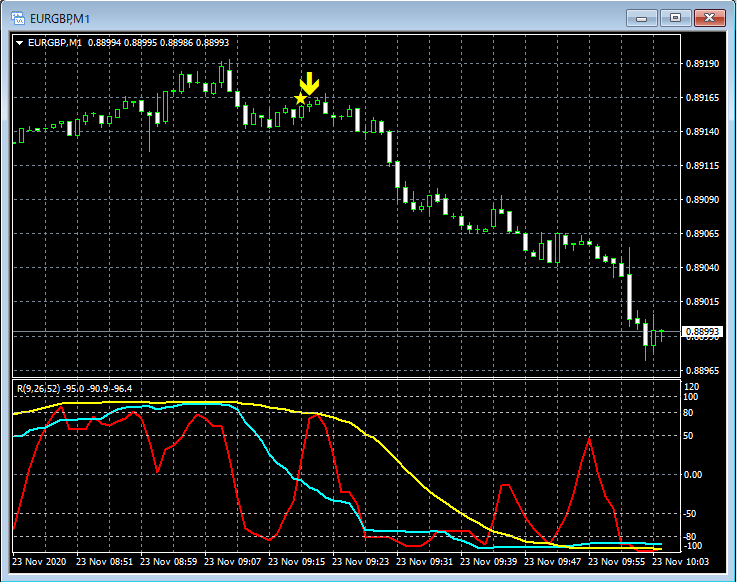Click the 0.89190 price scale label
The width and height of the screenshot is (738, 582).
pos(702,64)
